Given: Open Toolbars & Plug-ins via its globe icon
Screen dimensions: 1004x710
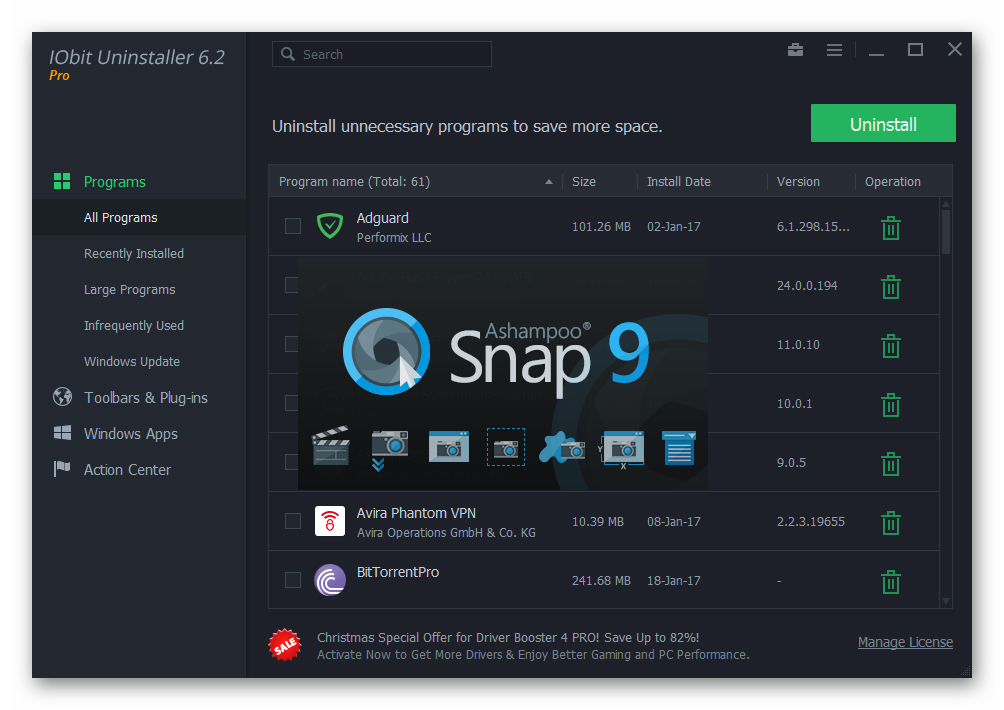Looking at the screenshot, I should 62,397.
